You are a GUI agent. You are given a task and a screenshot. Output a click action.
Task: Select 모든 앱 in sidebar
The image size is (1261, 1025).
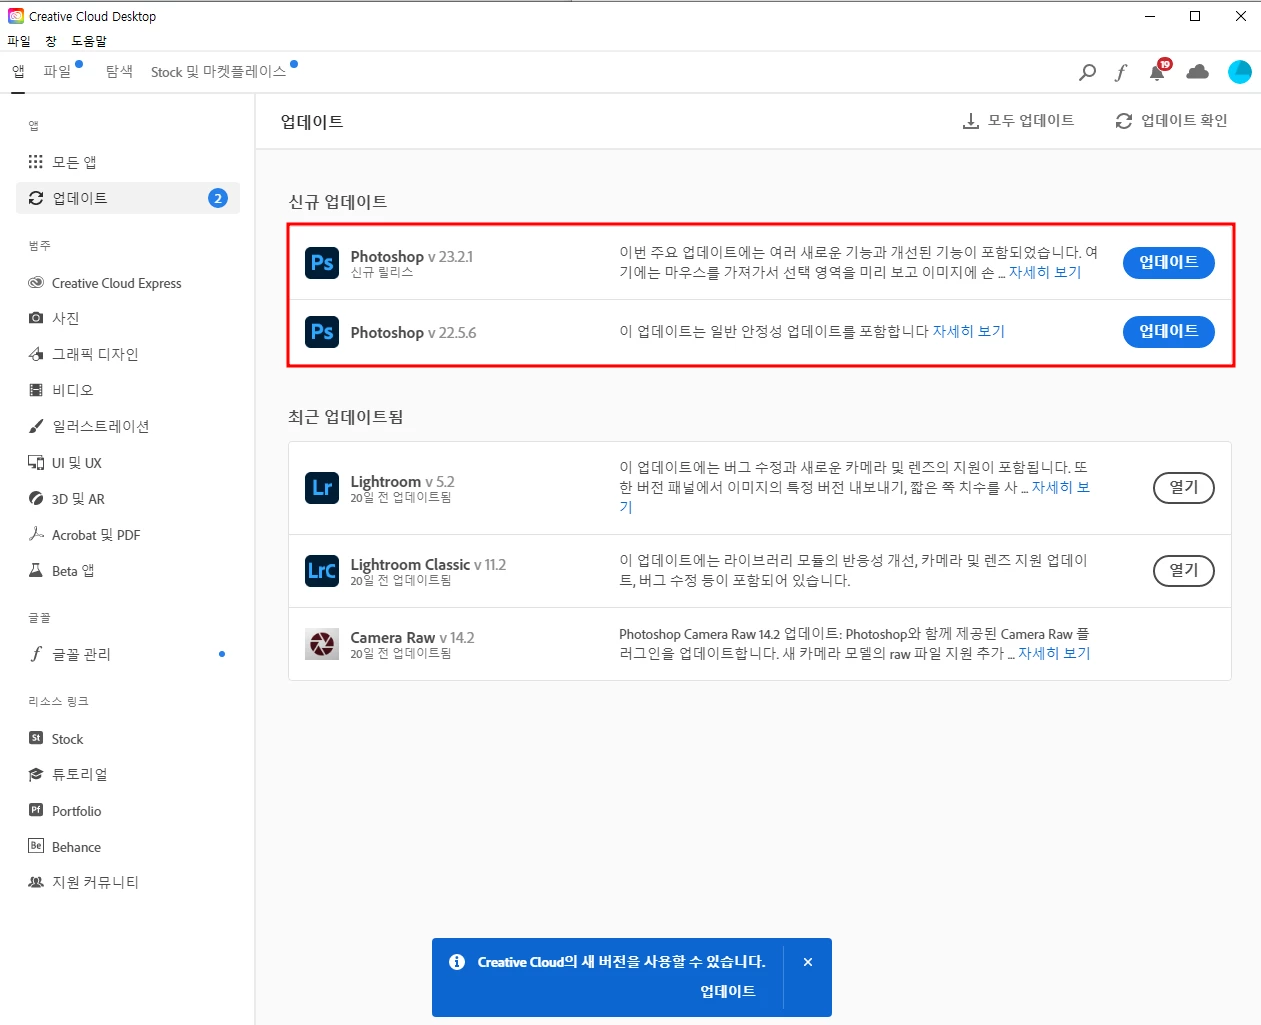128,162
